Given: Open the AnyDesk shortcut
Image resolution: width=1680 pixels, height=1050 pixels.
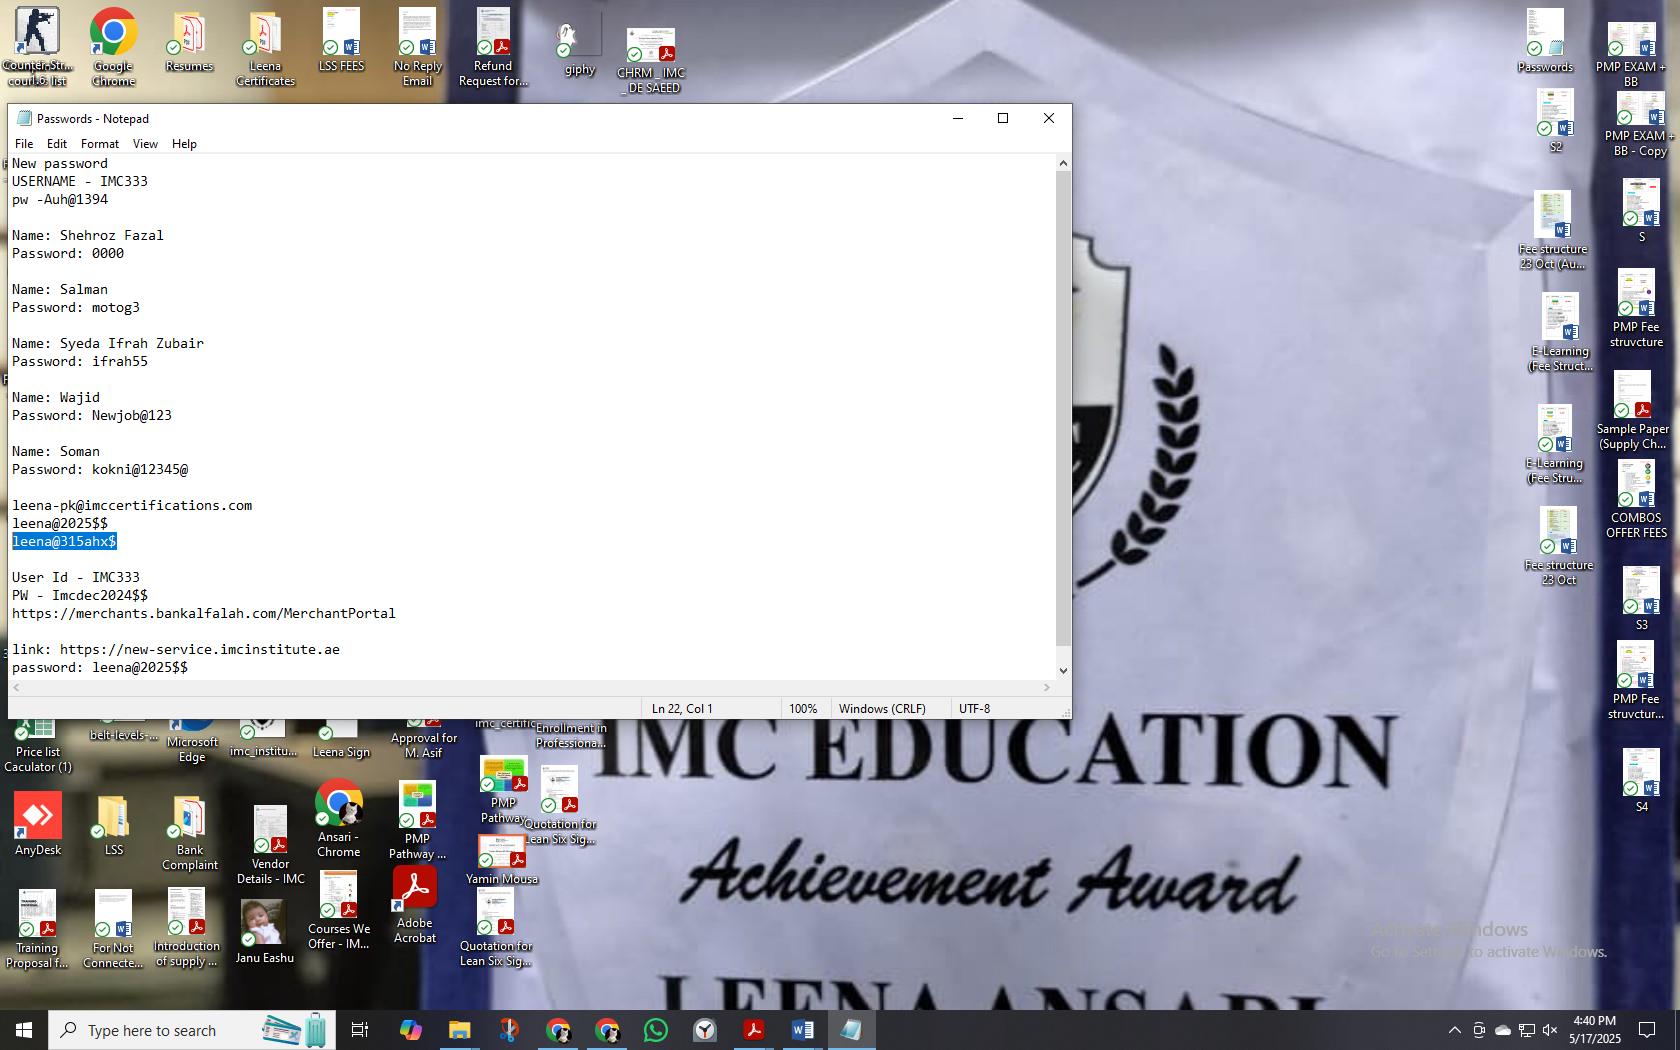Looking at the screenshot, I should click(38, 825).
